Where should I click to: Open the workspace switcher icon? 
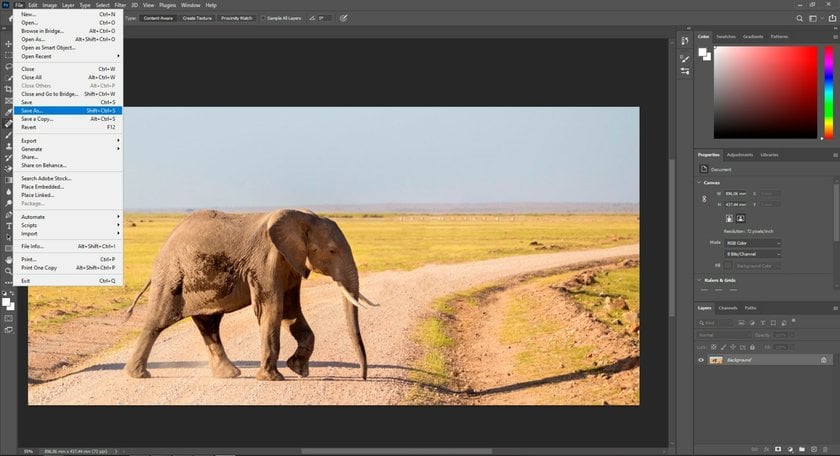(x=814, y=18)
